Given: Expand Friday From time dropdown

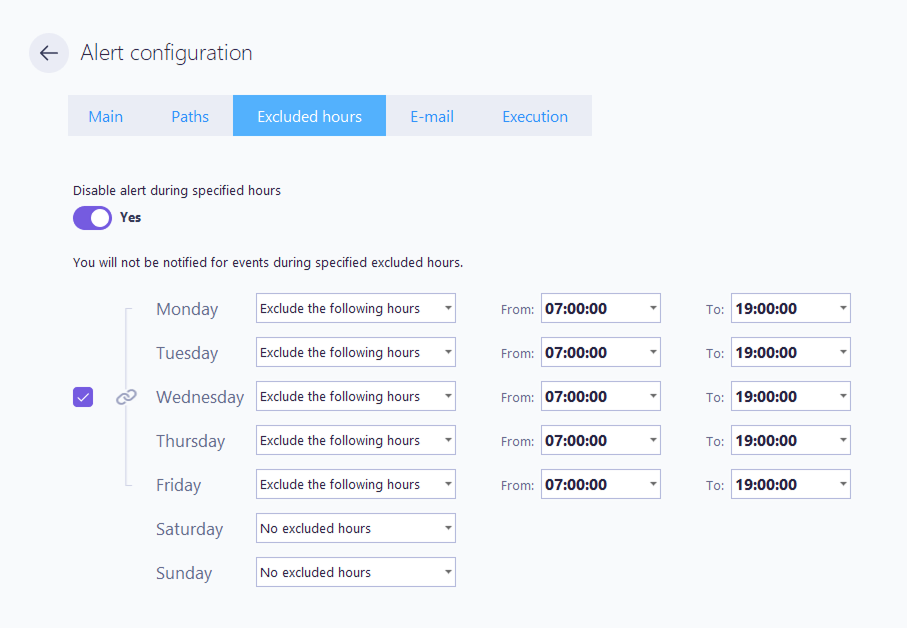Looking at the screenshot, I should [600, 484].
